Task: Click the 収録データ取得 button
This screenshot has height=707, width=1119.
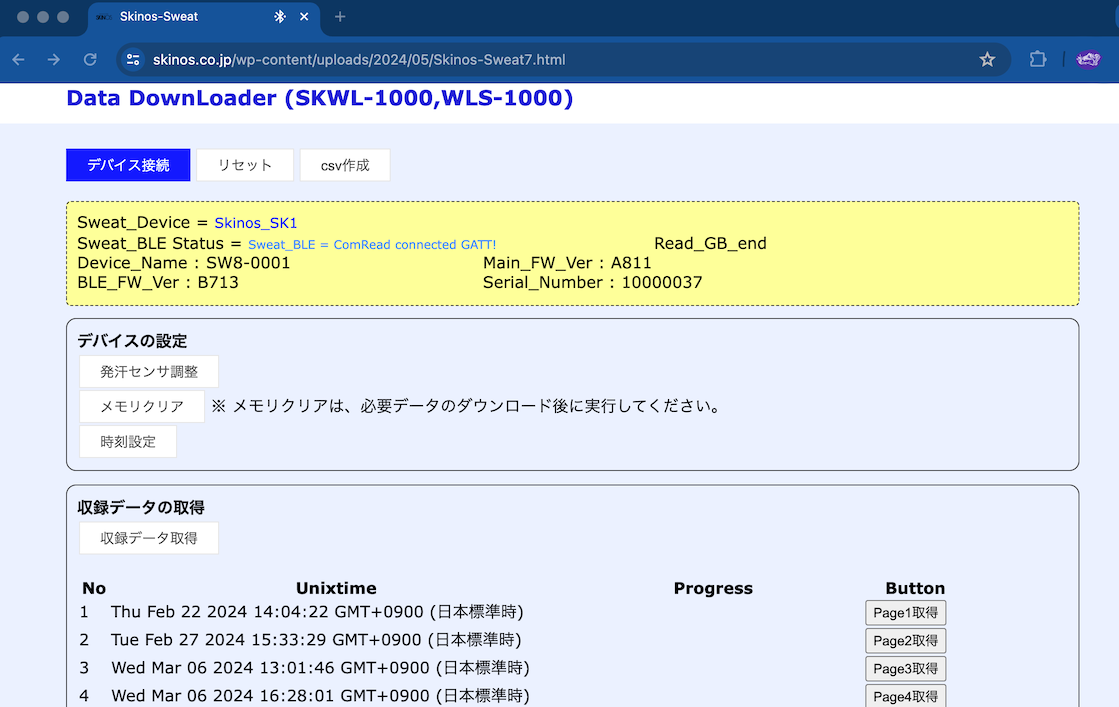Action: (148, 538)
